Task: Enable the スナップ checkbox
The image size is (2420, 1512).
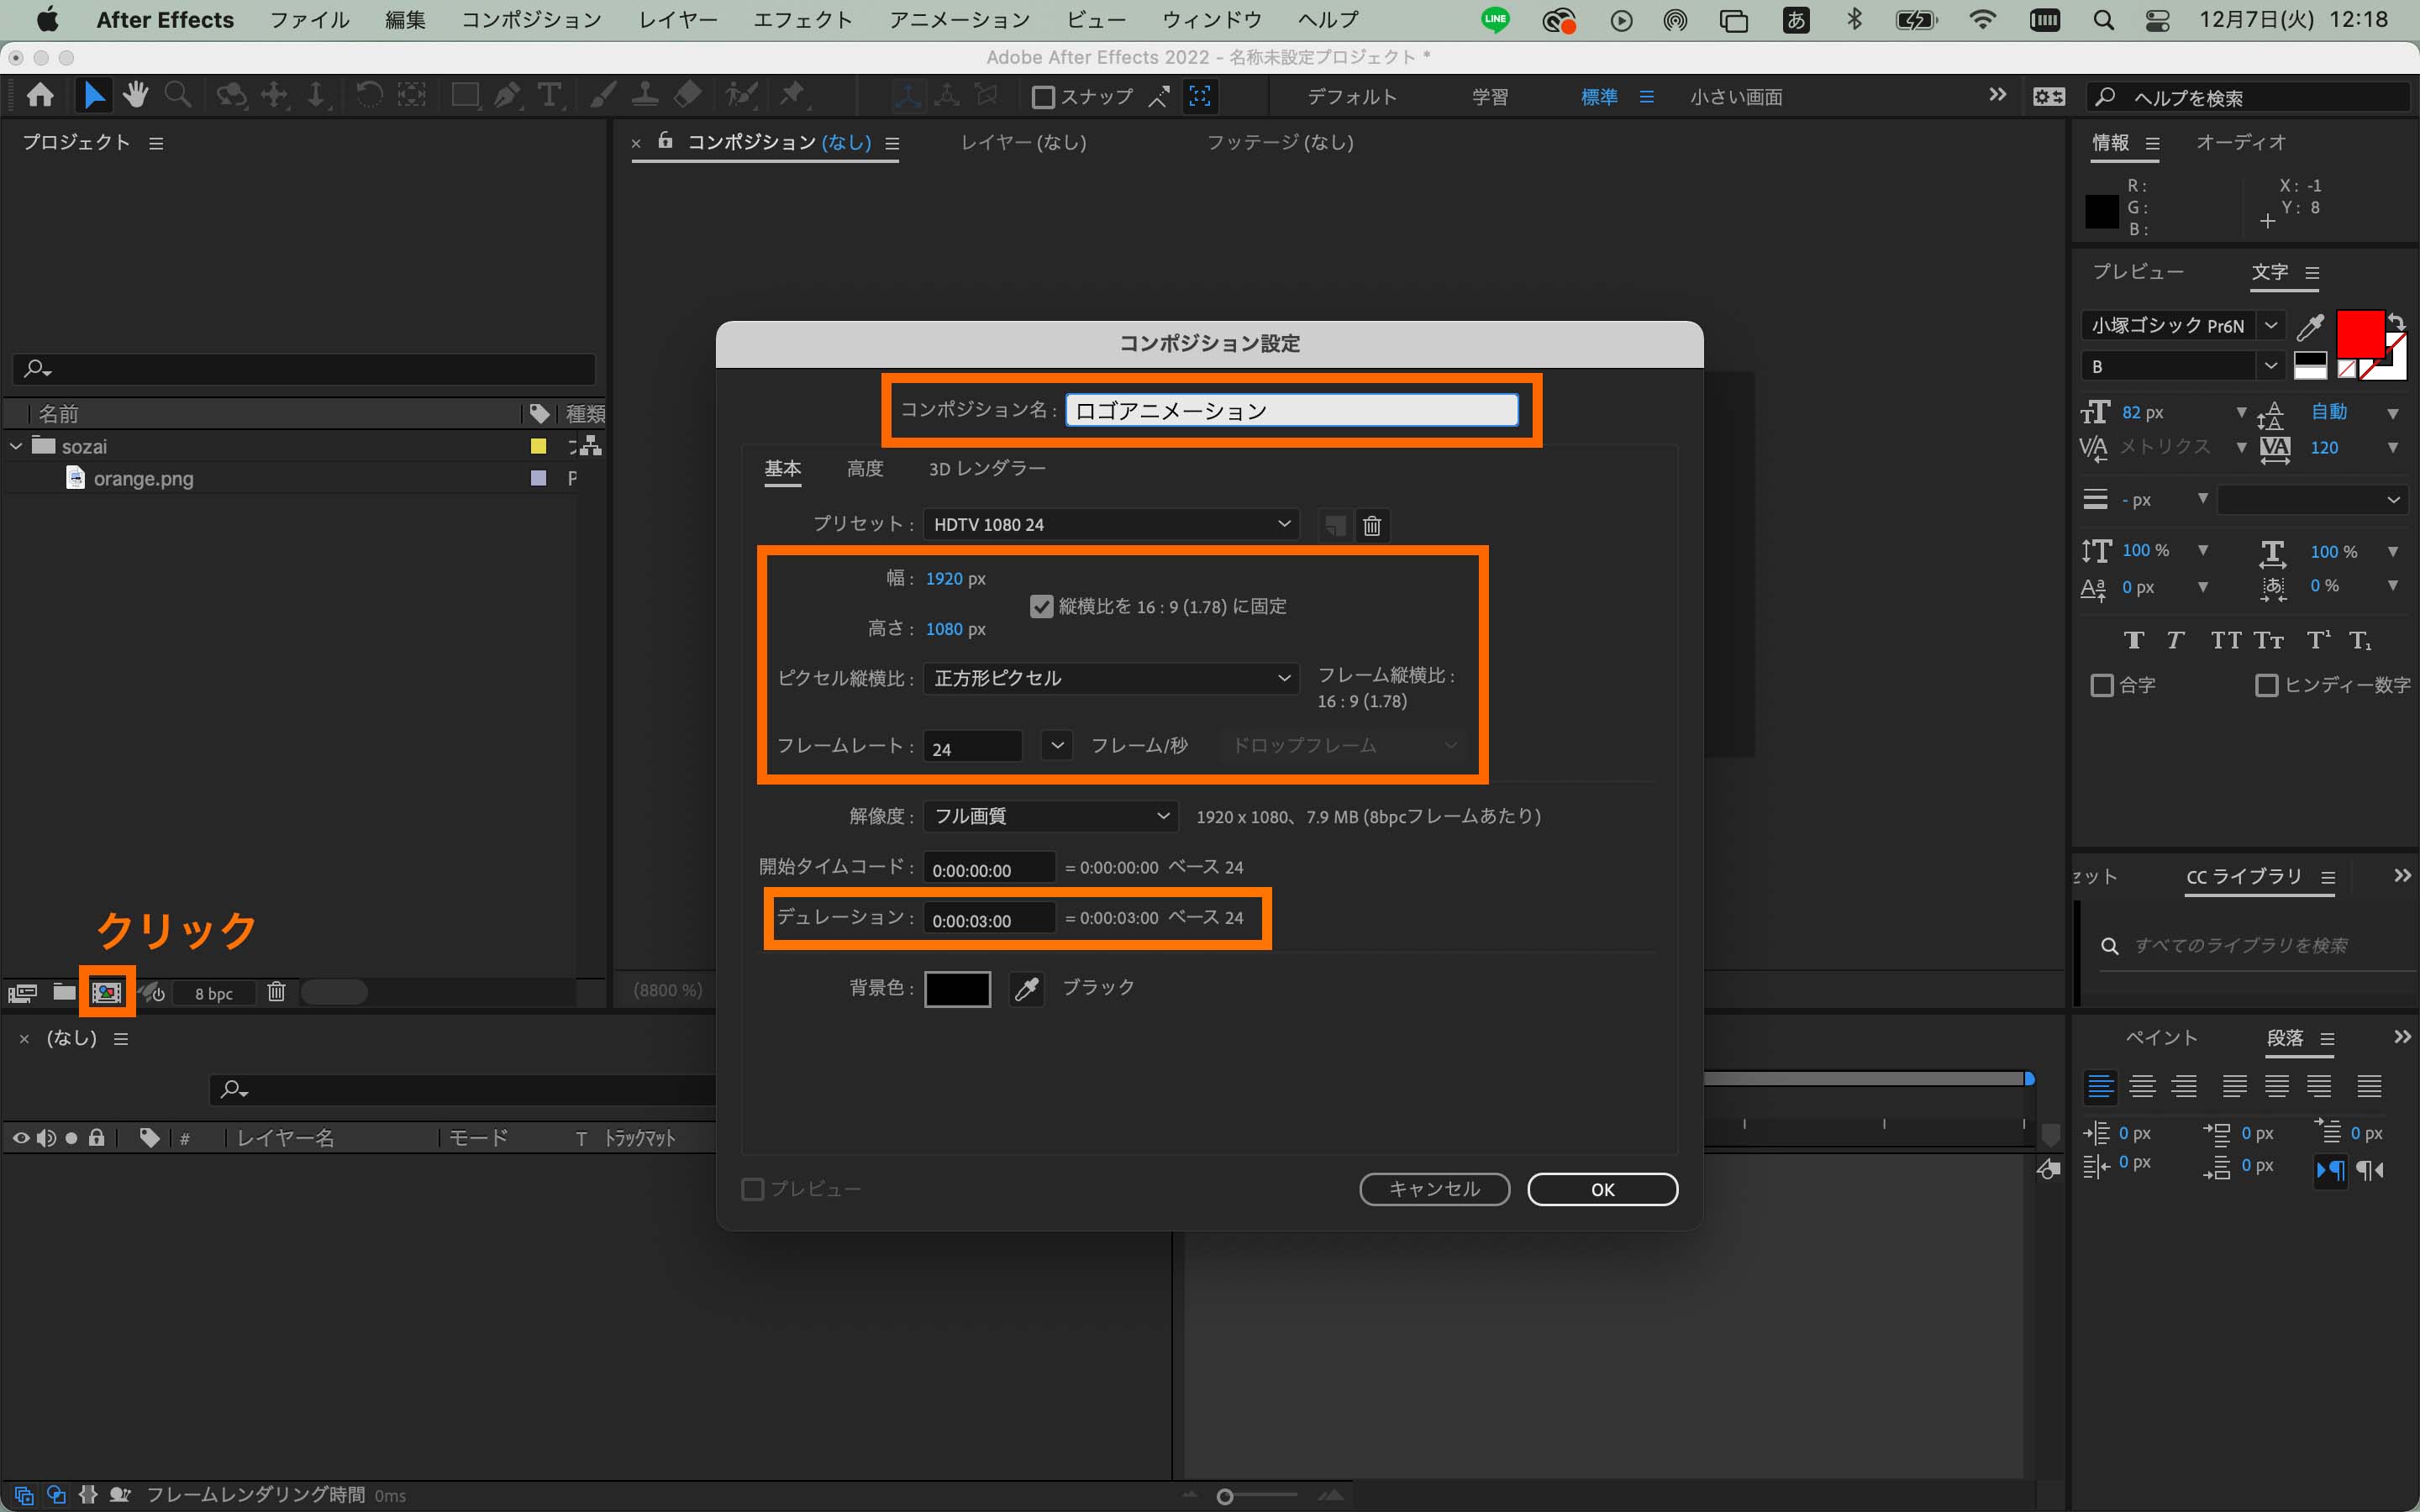Action: (1043, 97)
